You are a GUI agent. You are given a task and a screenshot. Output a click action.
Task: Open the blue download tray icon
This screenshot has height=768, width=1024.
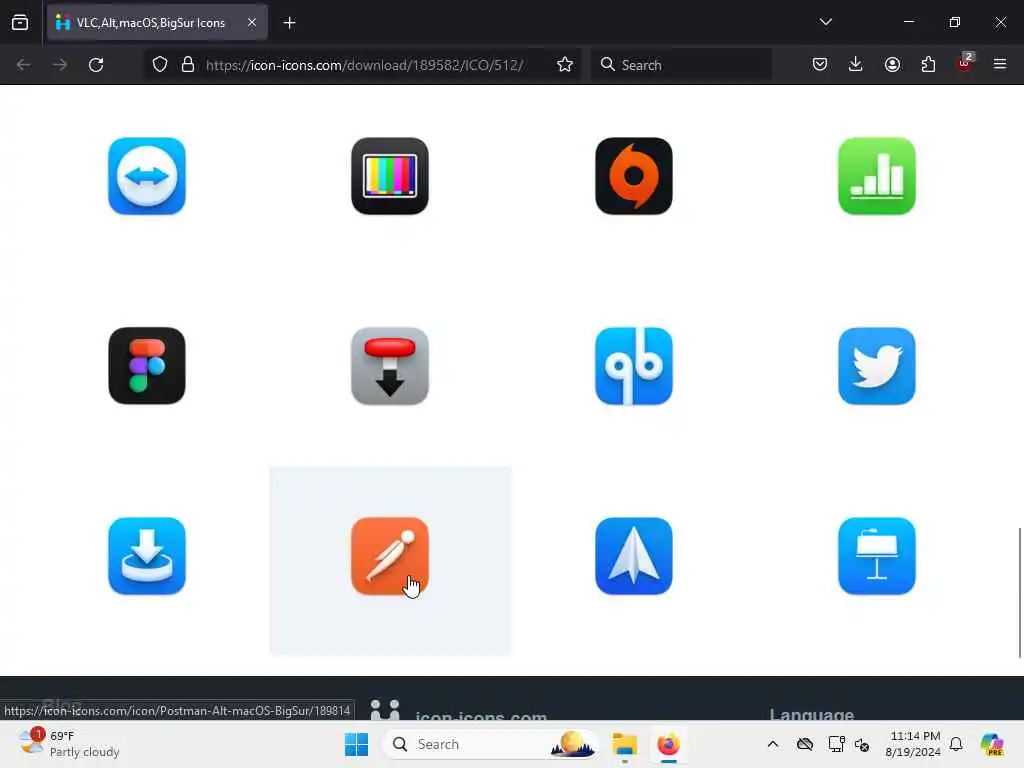(147, 556)
